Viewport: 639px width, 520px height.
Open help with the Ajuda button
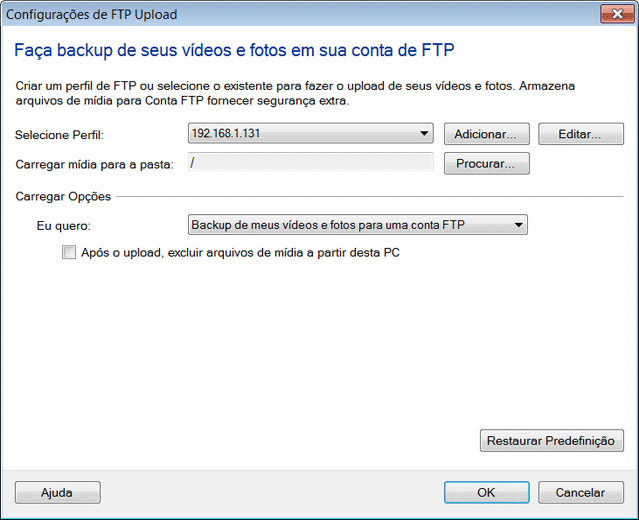(x=57, y=492)
